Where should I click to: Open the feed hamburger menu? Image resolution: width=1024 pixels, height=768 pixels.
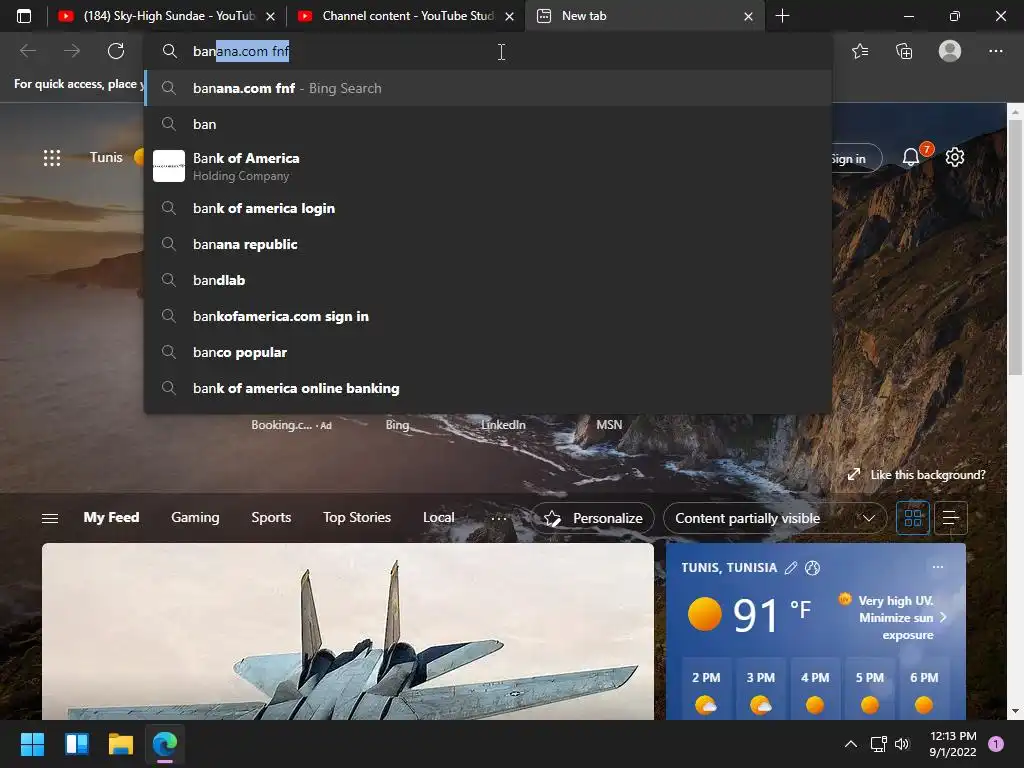coord(50,518)
